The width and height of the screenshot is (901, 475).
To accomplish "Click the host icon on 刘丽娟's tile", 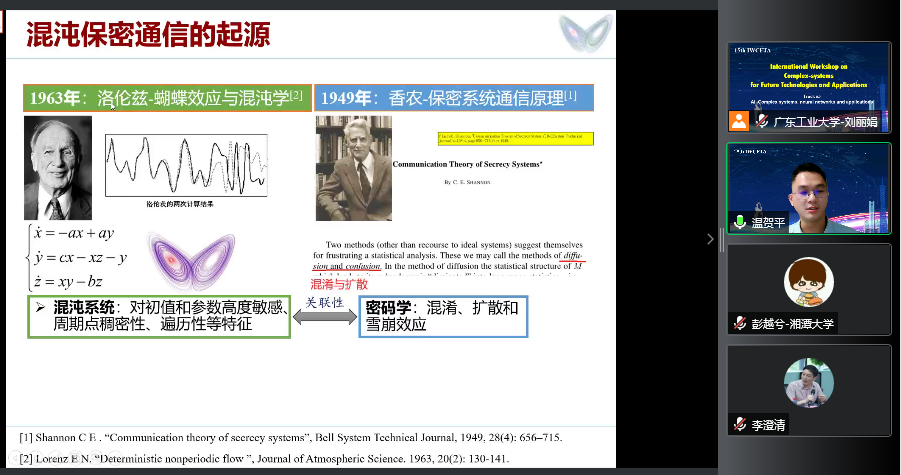I will click(739, 121).
